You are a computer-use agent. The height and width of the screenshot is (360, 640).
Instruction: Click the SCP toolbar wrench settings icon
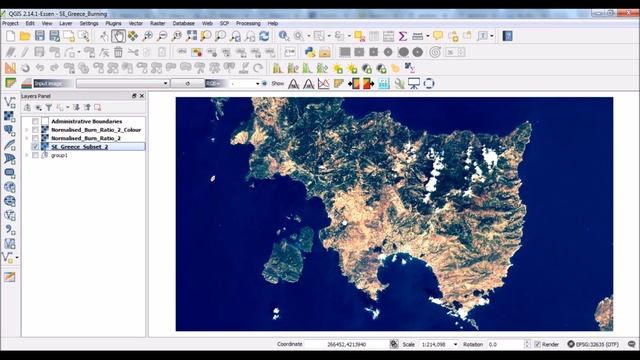tap(399, 84)
